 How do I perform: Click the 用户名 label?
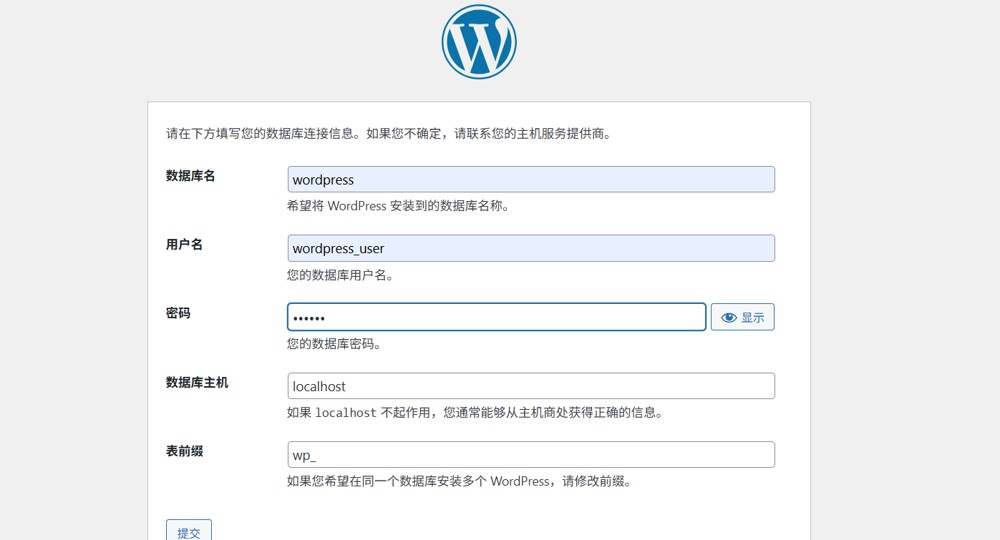(x=184, y=244)
